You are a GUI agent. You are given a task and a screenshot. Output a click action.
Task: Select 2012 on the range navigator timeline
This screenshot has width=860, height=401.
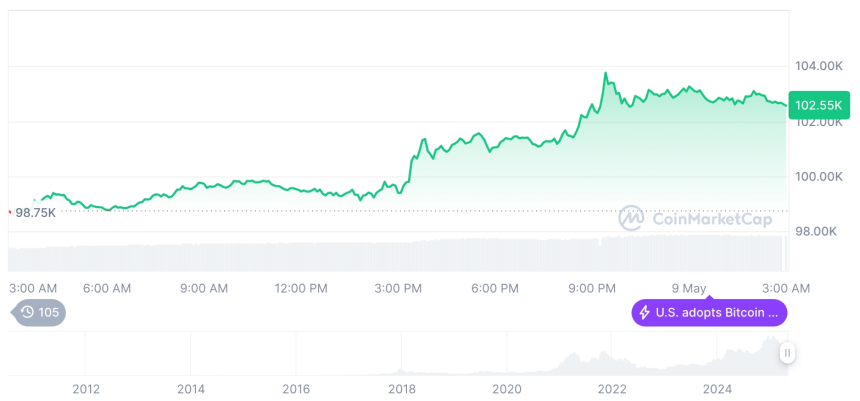(x=86, y=389)
